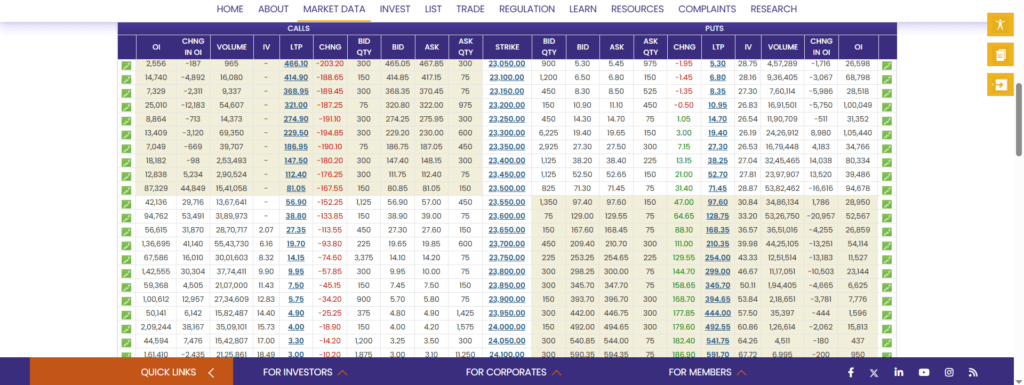Collapse the QUICK LINKS panel chevron
Viewport: 1024px width, 385px height.
pyautogui.click(x=211, y=373)
